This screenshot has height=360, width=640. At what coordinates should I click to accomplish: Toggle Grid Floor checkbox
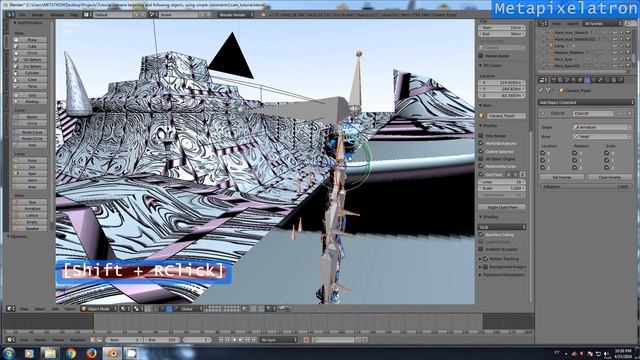coord(481,174)
